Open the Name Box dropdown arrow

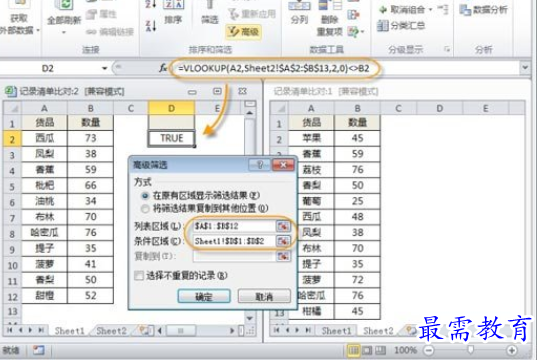(x=105, y=68)
